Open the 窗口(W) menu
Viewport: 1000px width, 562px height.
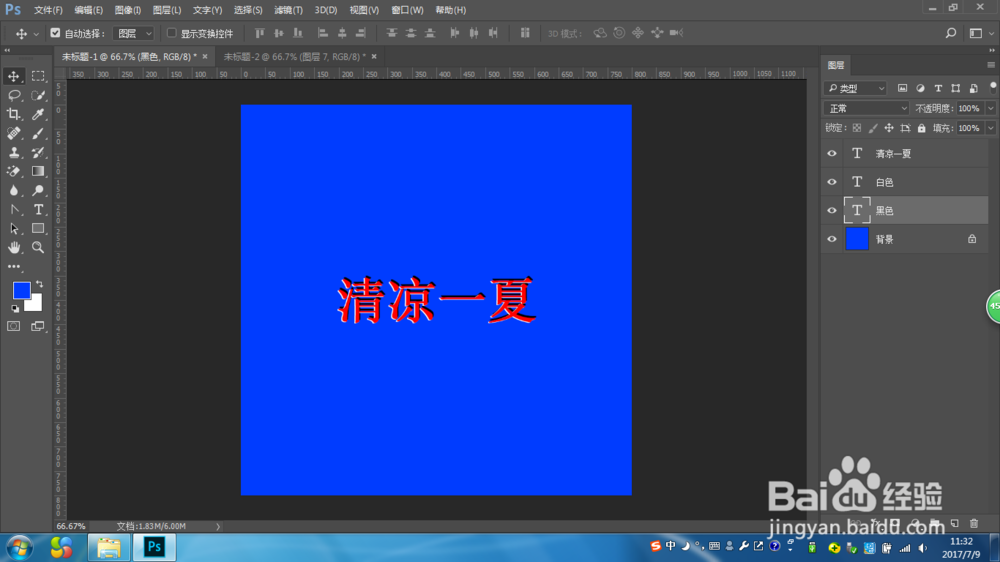pos(407,10)
